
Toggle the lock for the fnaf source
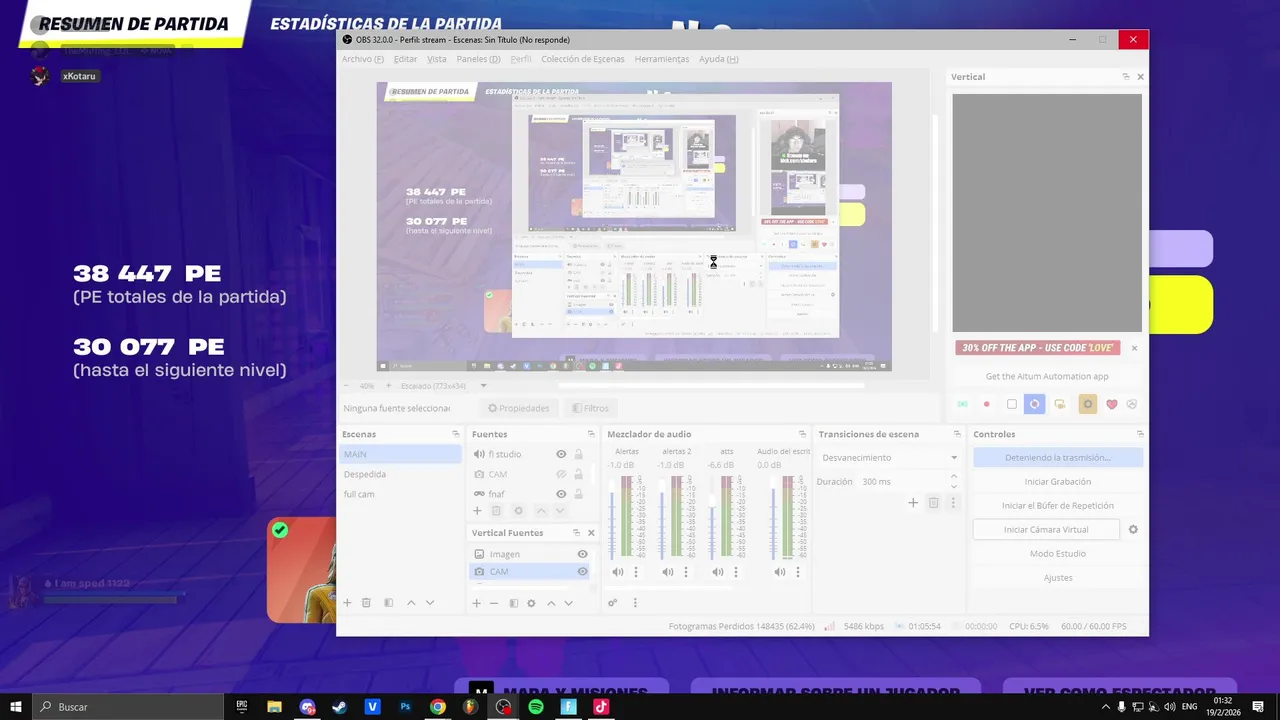coord(578,494)
